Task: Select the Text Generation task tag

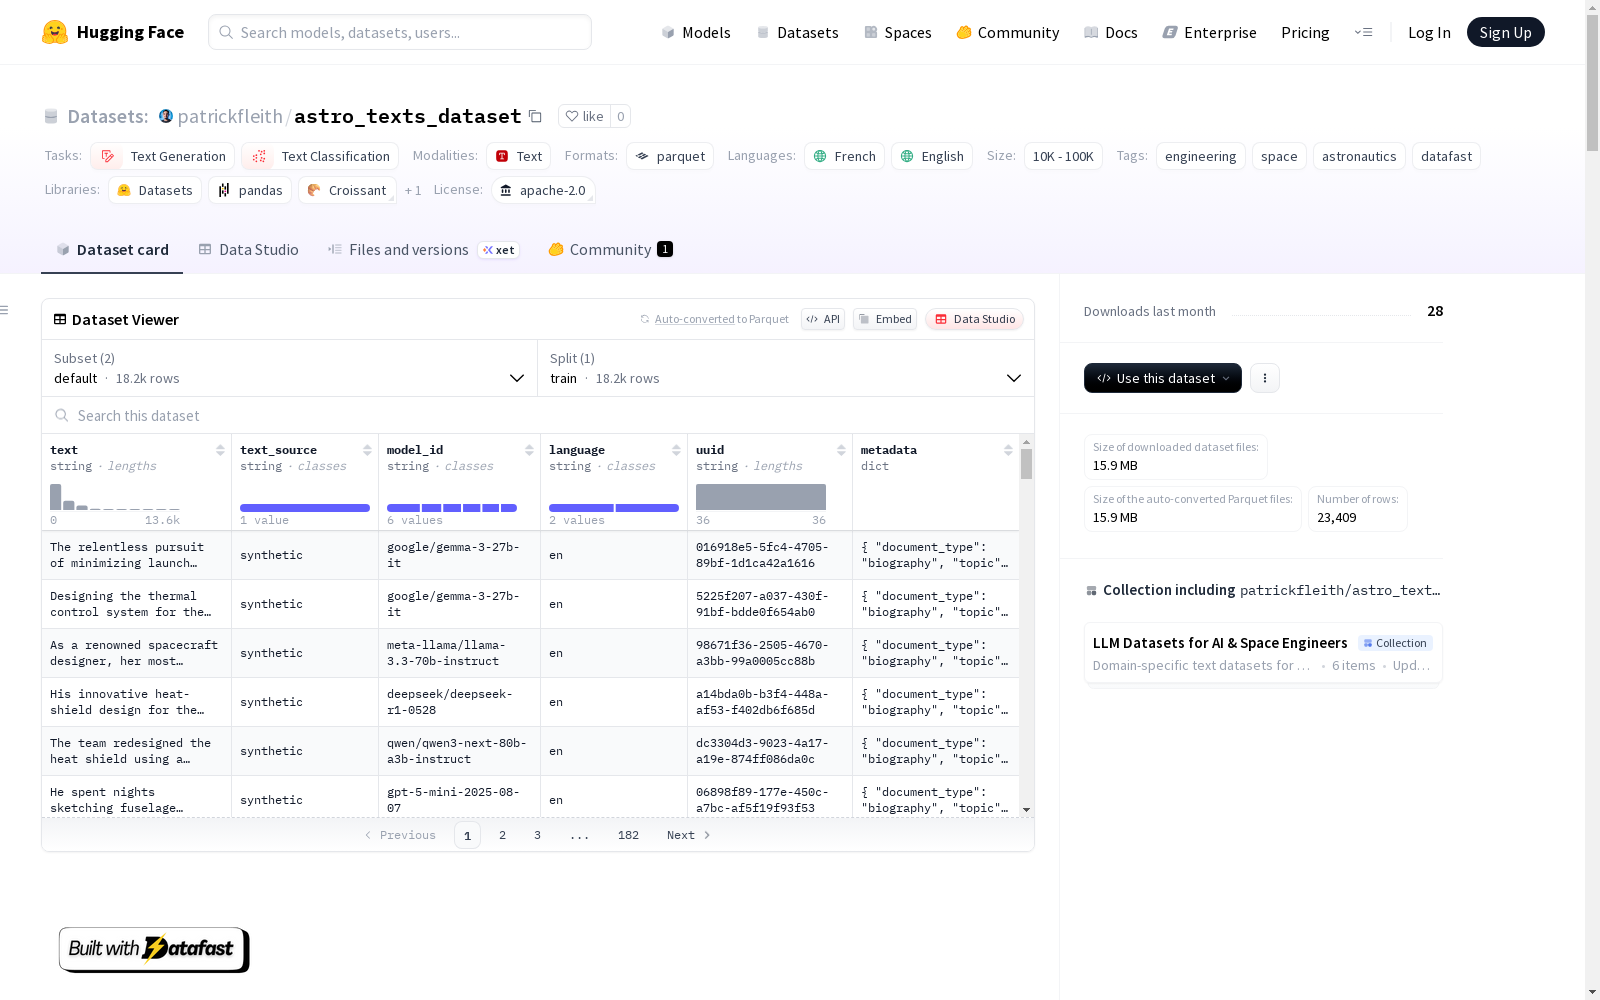Action: click(162, 156)
